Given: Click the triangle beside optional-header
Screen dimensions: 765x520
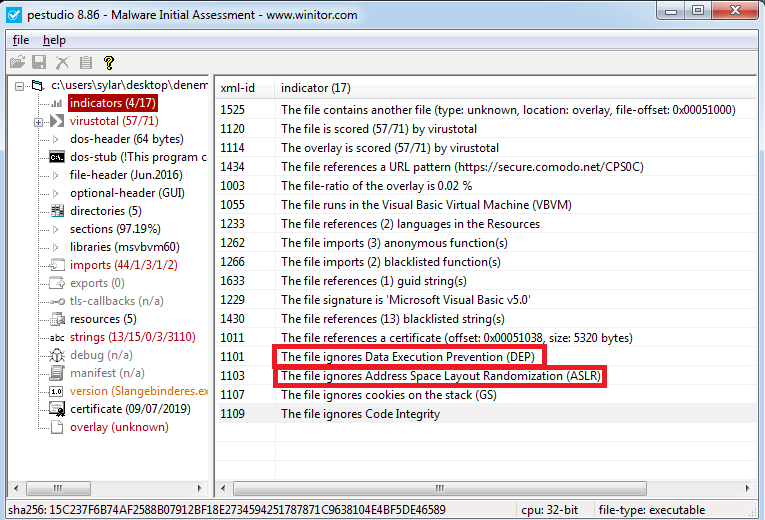Looking at the screenshot, I should point(56,193).
